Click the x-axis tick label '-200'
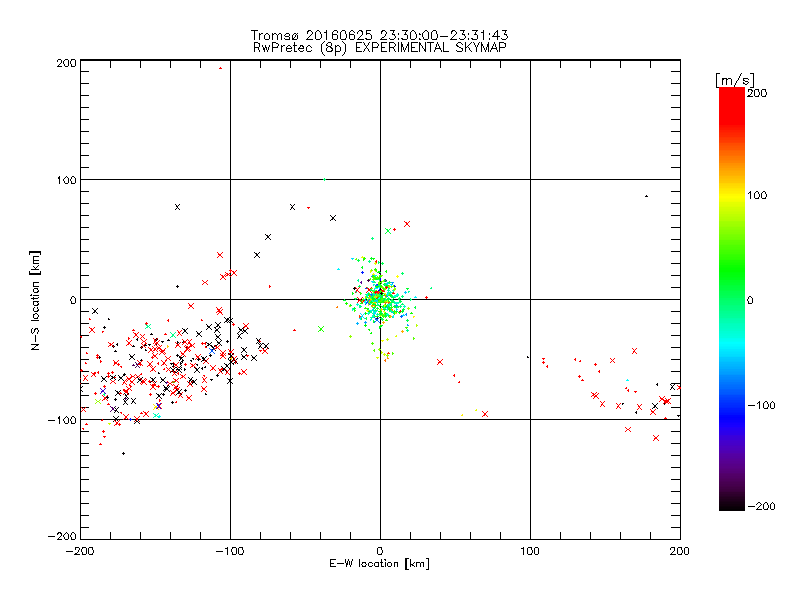Image resolution: width=800 pixels, height=600 pixels. pos(80,551)
